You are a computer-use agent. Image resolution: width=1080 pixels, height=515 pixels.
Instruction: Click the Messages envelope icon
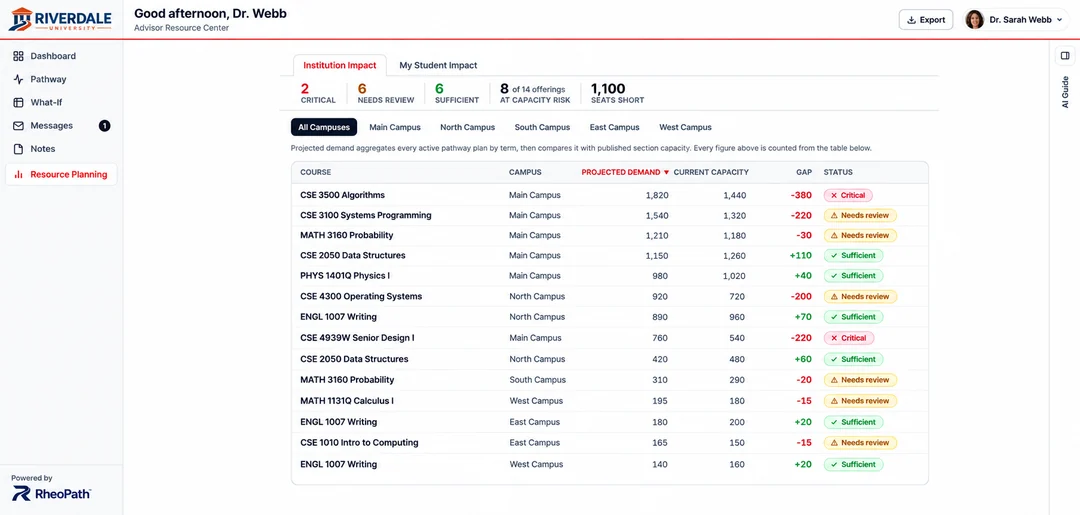[19, 125]
